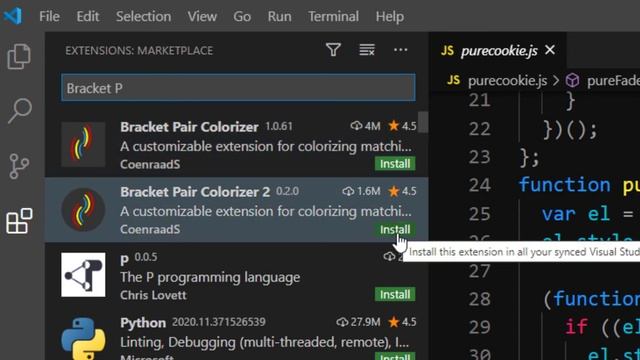
Task: Click line number 22 in the editor
Action: (480, 129)
